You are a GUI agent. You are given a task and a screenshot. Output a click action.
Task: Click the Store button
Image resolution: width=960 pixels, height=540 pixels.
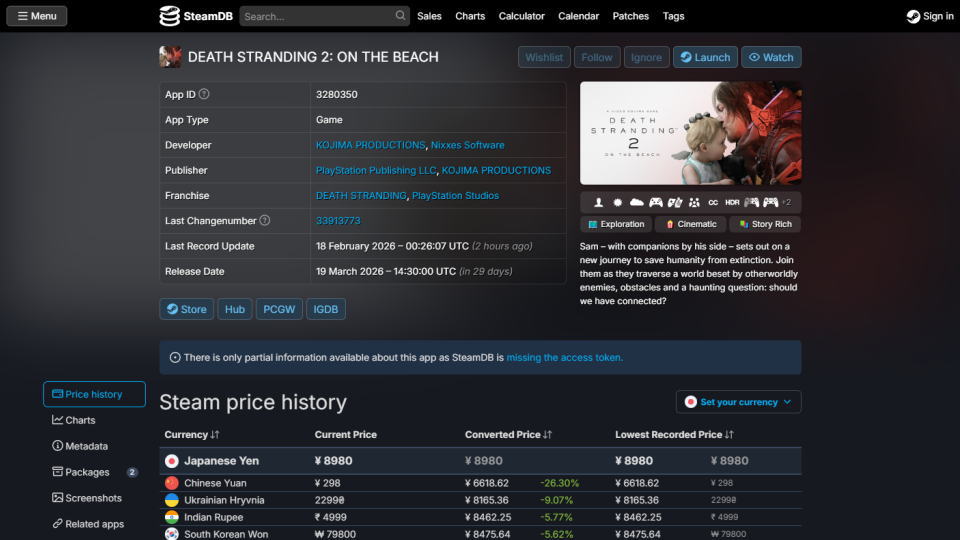coord(187,309)
